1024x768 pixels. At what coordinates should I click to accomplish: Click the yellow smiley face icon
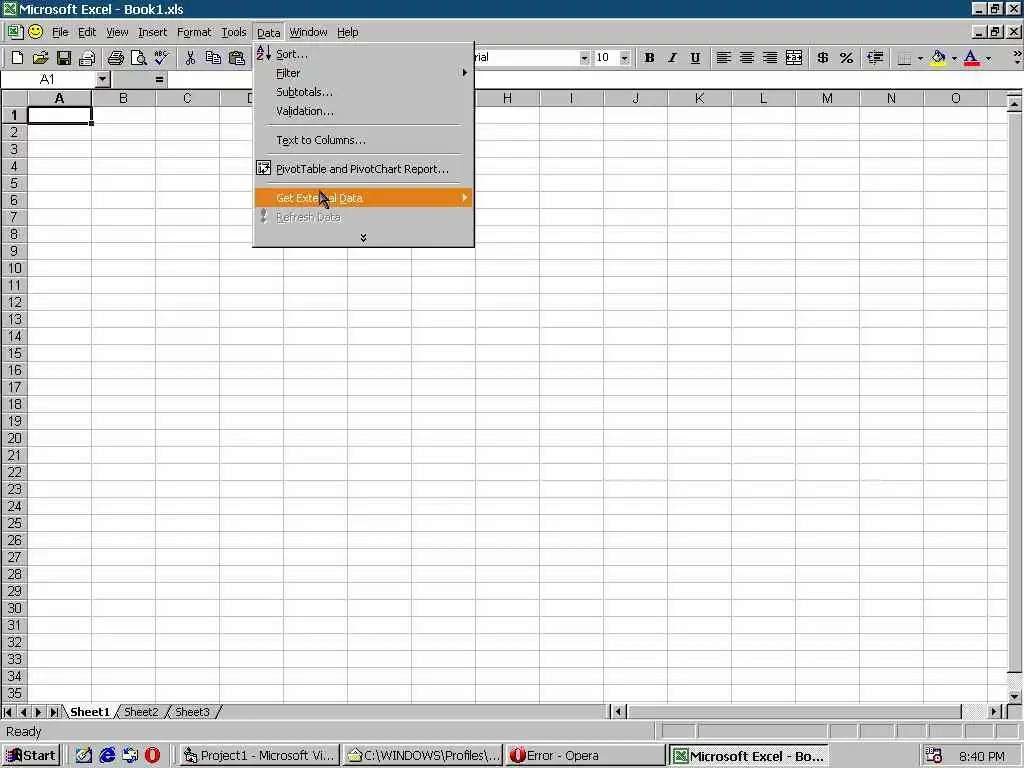pos(35,31)
